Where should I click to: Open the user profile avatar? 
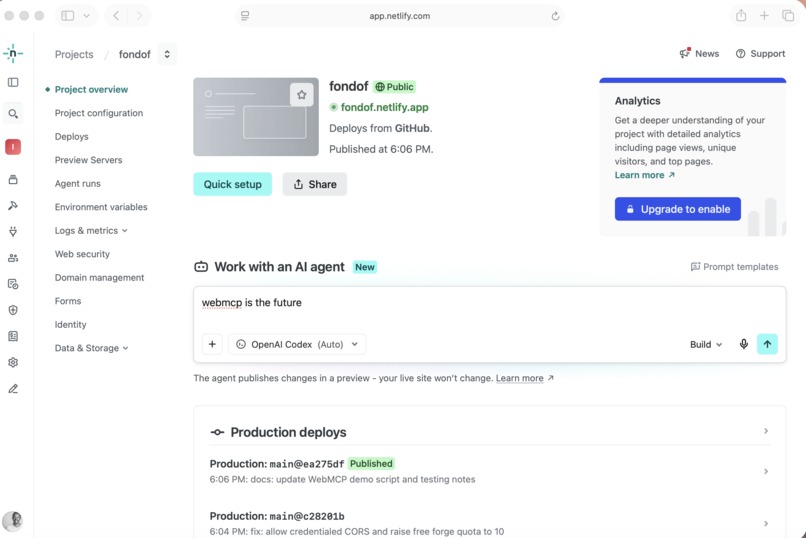13,521
